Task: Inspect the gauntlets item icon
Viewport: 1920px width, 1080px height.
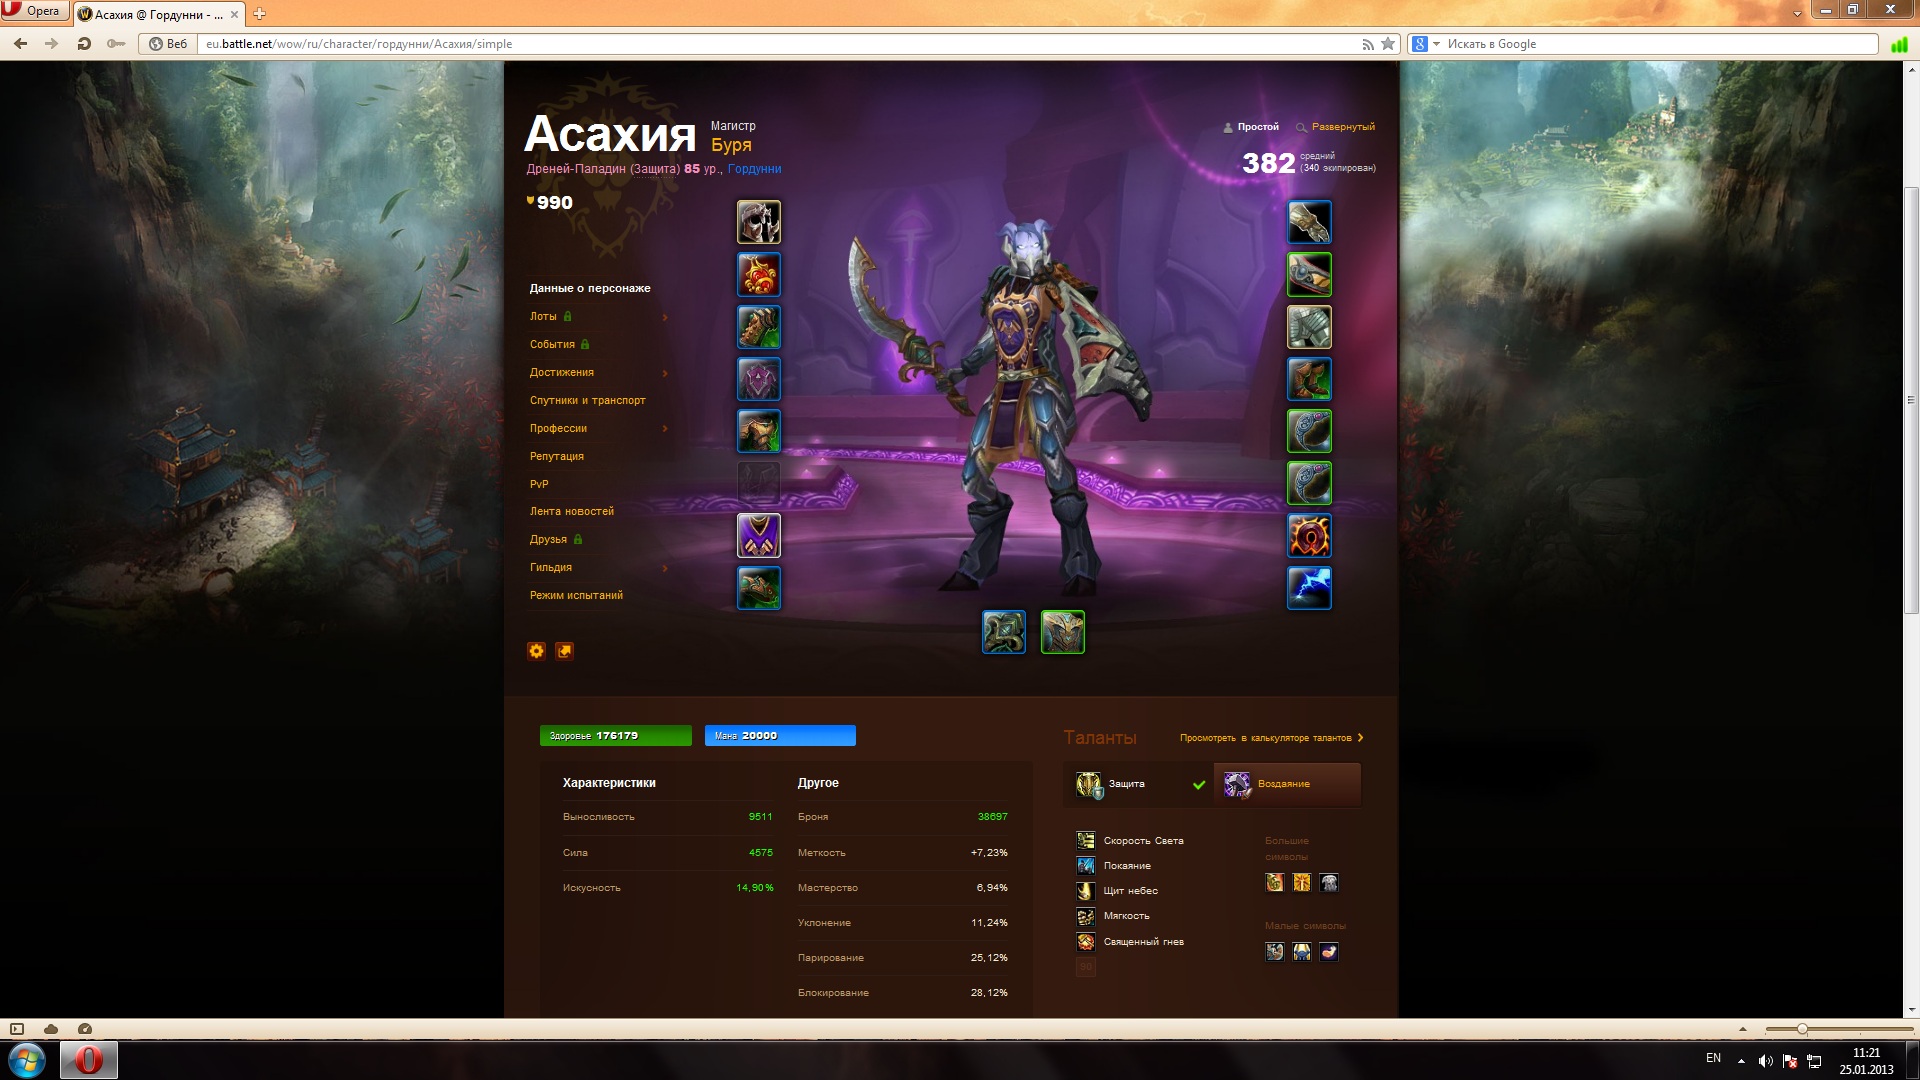Action: tap(1309, 222)
